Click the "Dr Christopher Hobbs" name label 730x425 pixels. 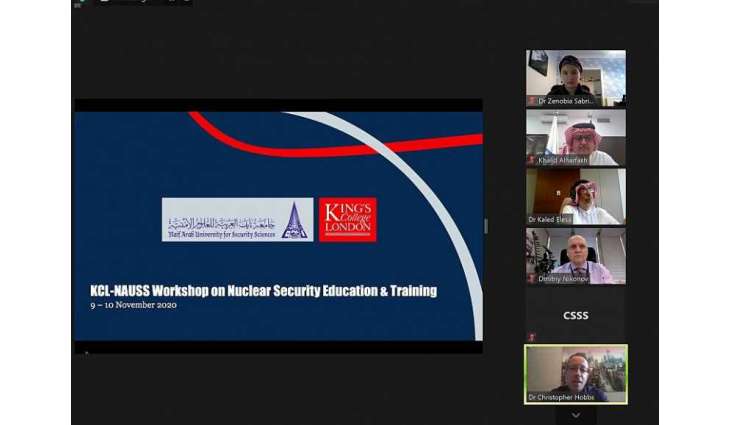561,398
